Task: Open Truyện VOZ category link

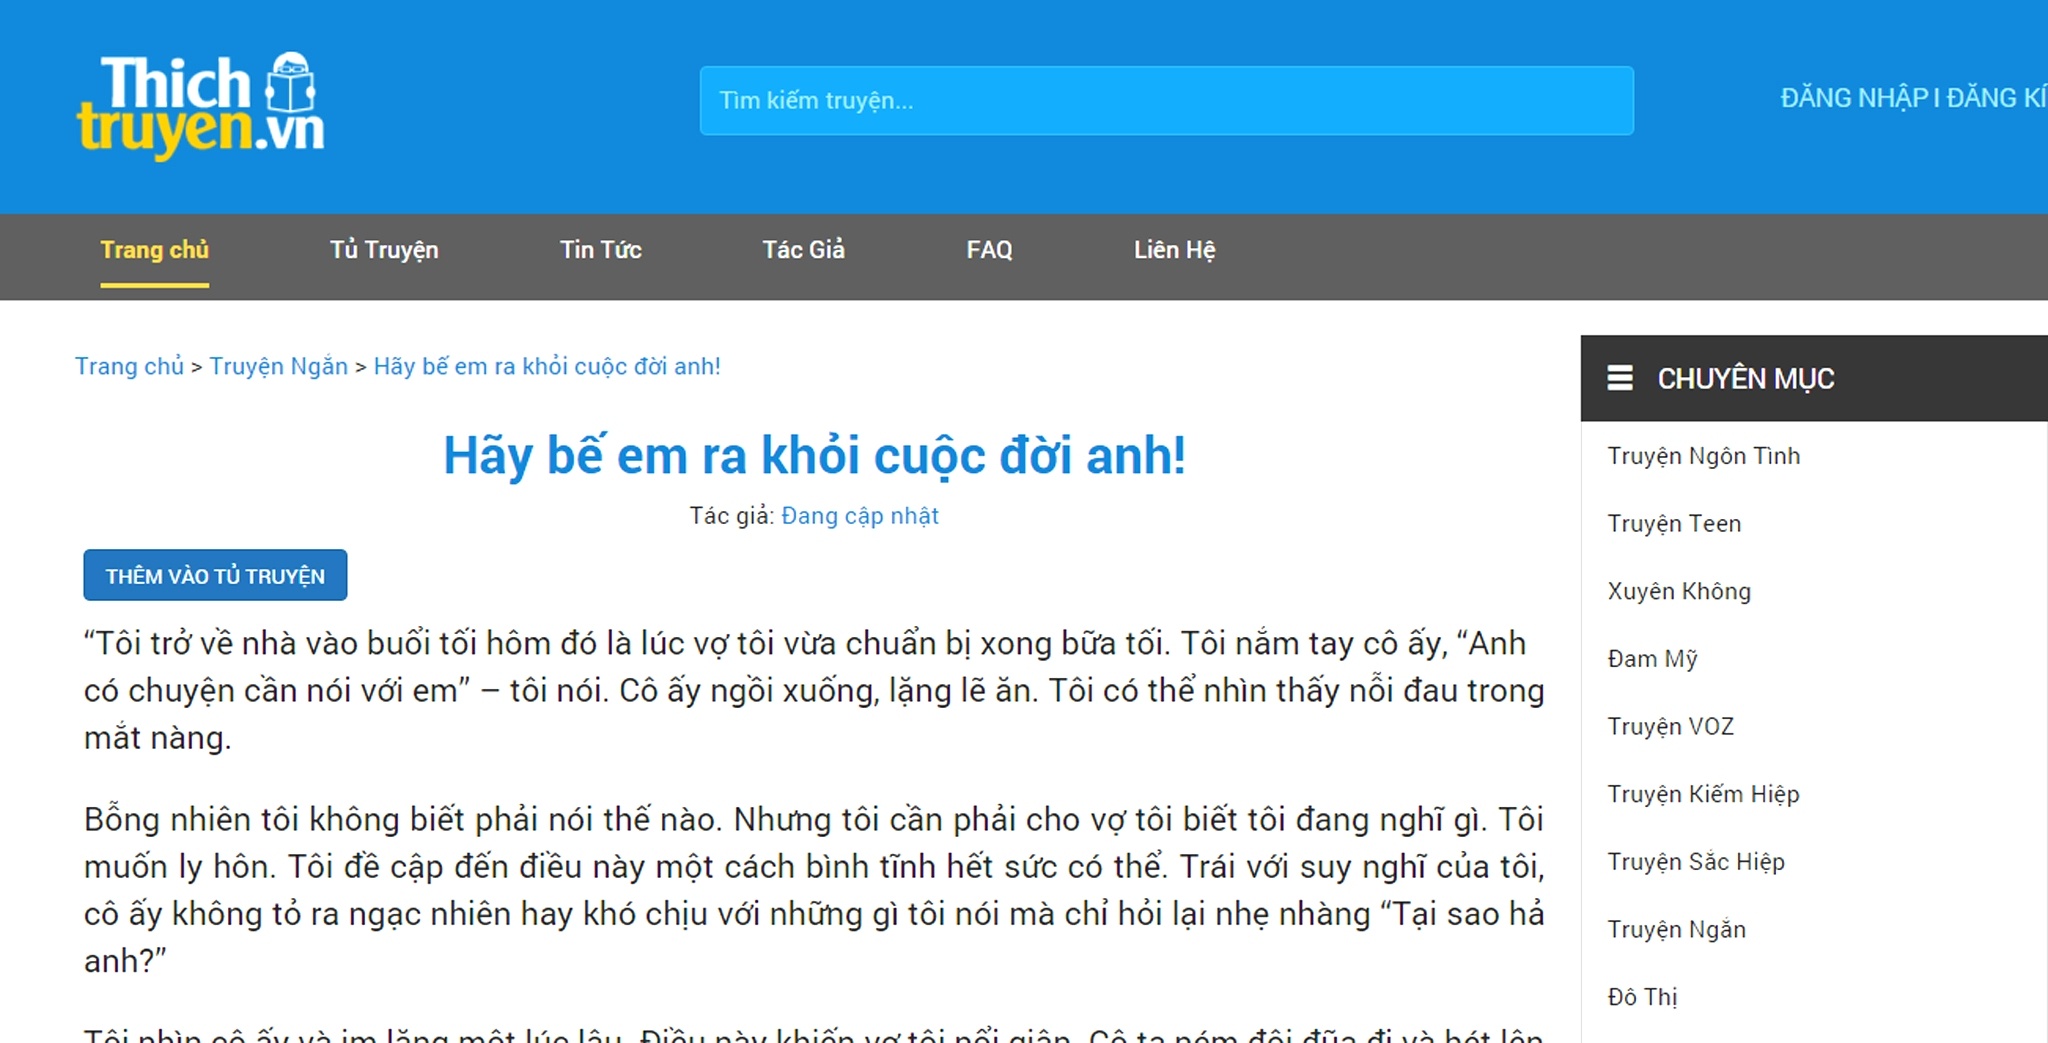Action: pyautogui.click(x=1670, y=727)
